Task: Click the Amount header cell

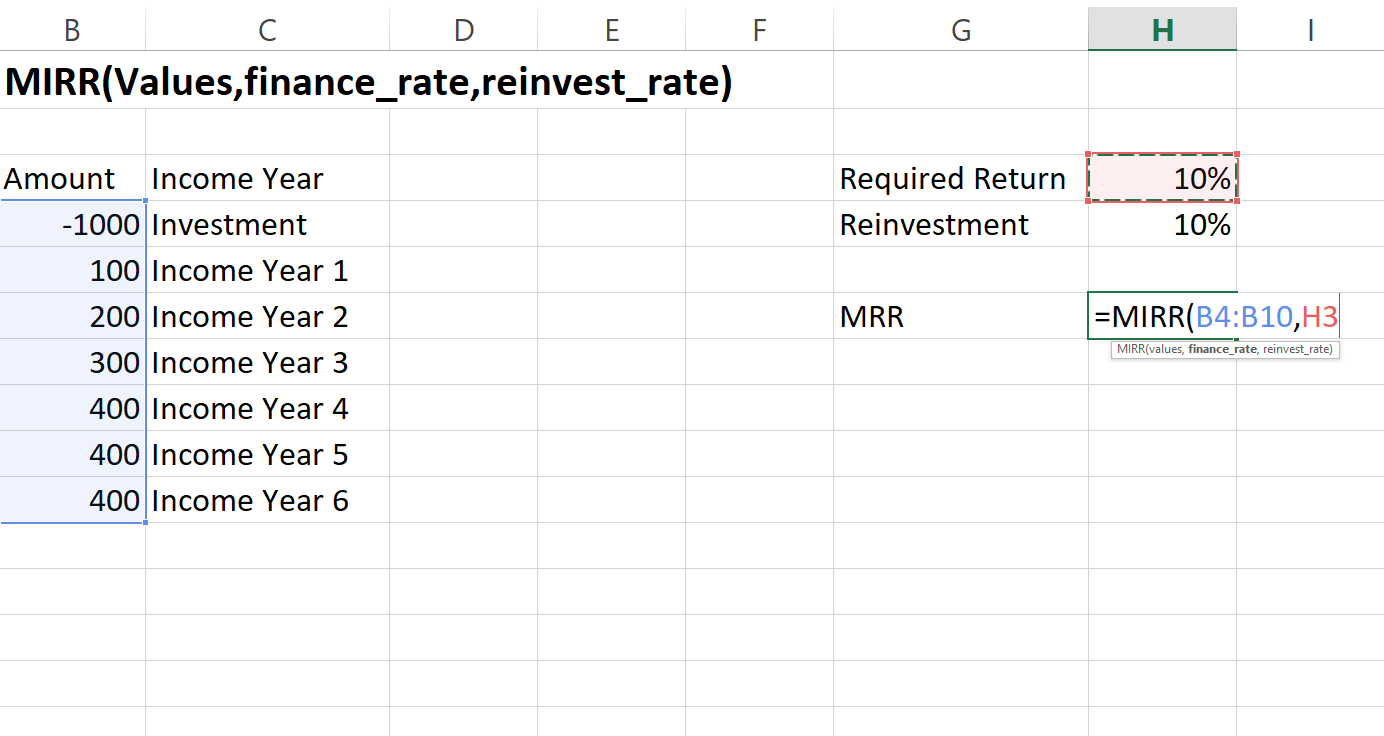Action: 60,178
